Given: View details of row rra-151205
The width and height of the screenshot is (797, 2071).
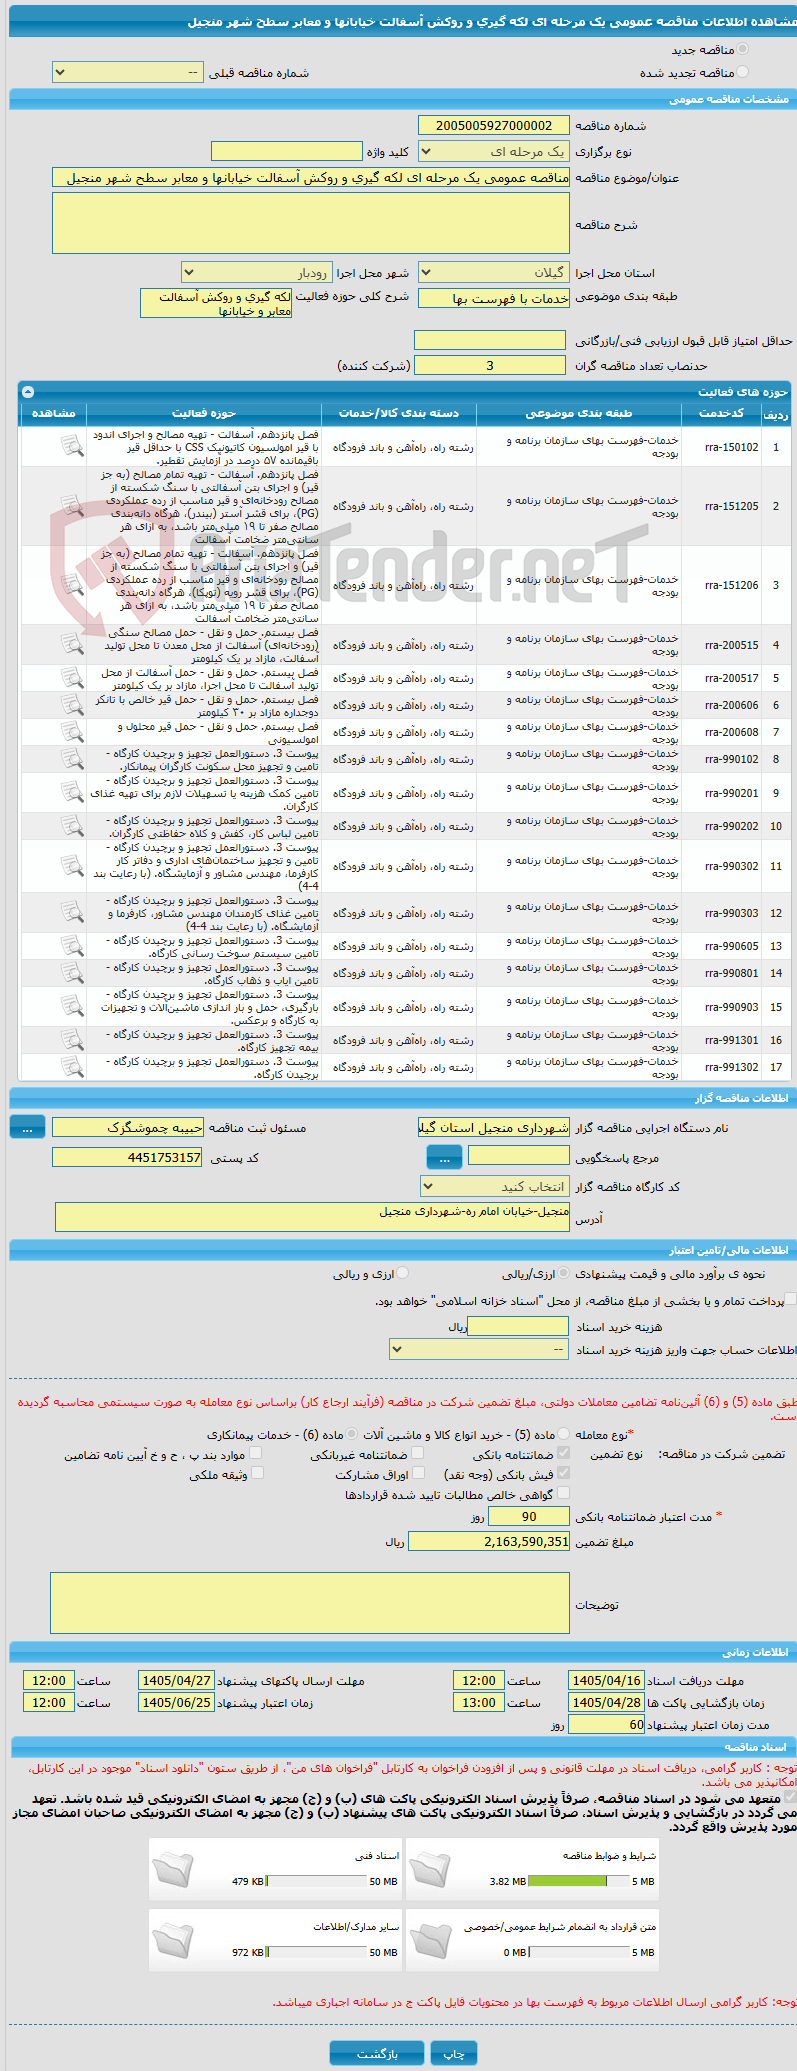Looking at the screenshot, I should (x=72, y=505).
